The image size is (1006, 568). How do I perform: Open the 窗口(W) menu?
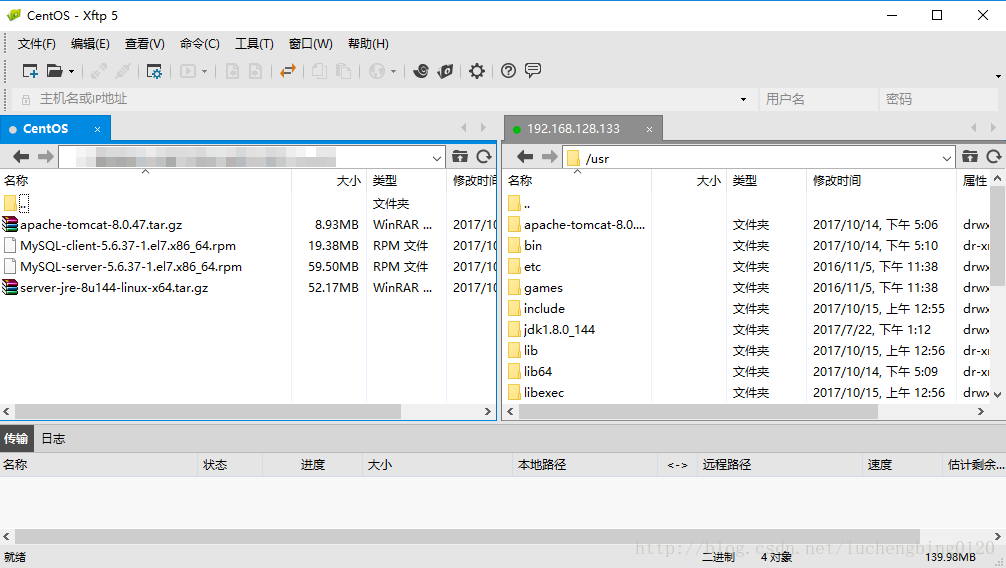[311, 44]
